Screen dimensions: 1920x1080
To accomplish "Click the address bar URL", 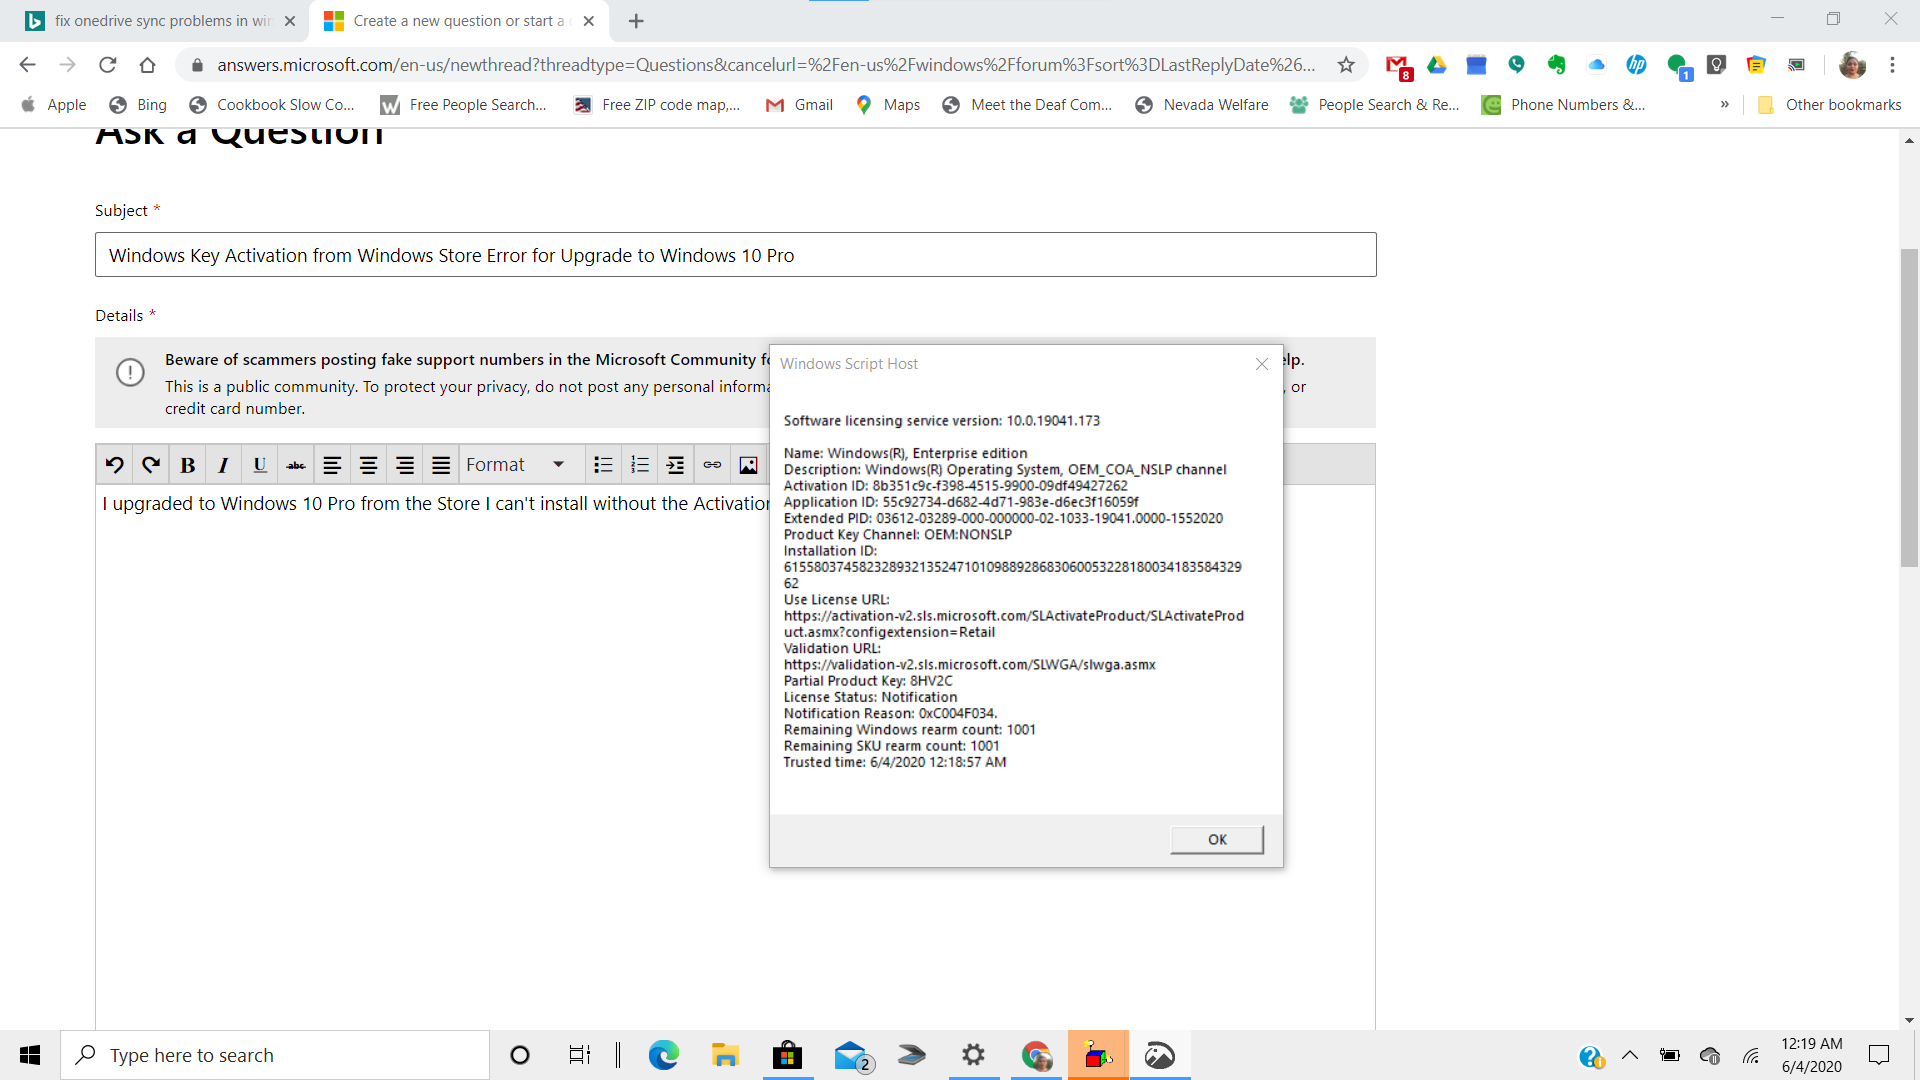I will coord(766,65).
